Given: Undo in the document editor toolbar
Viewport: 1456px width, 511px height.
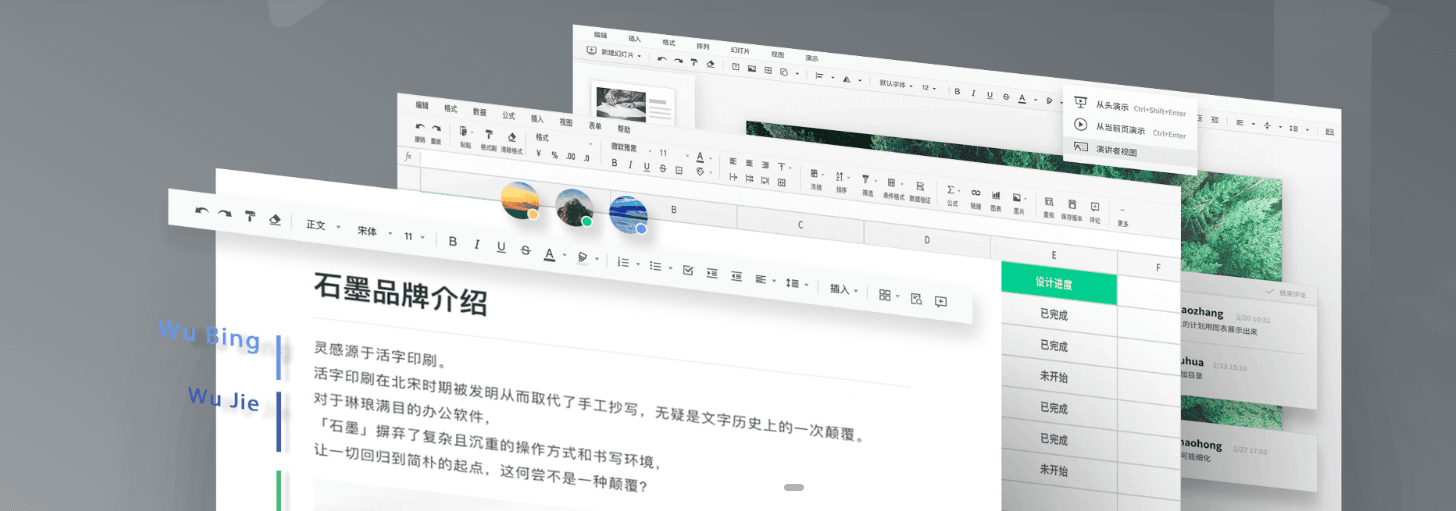Looking at the screenshot, I should click(x=202, y=212).
